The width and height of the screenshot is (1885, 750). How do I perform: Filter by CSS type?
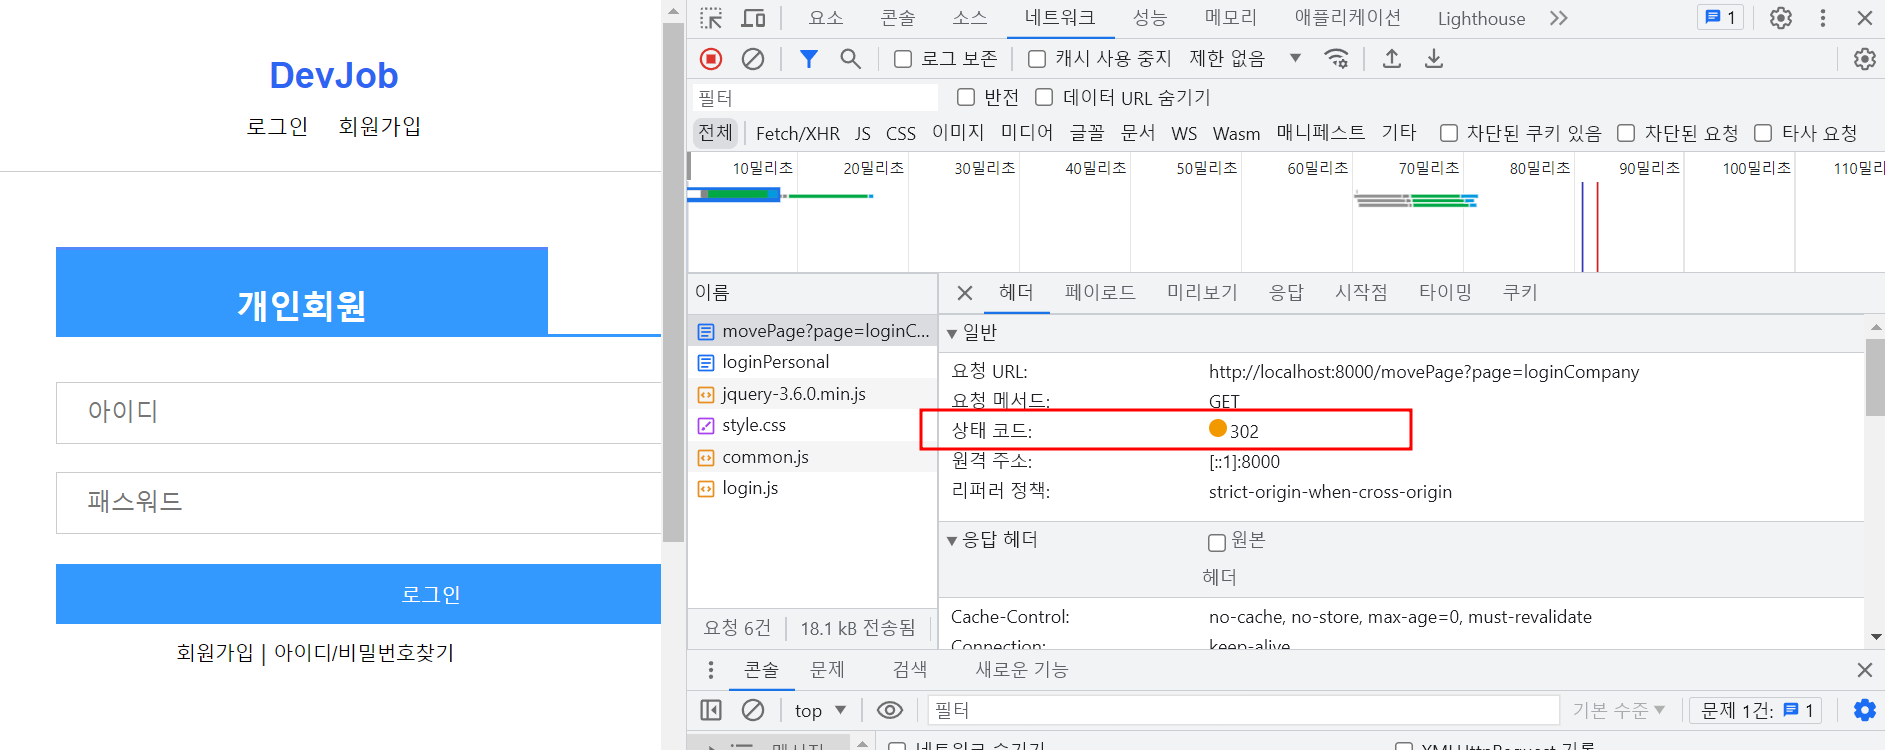(x=901, y=133)
